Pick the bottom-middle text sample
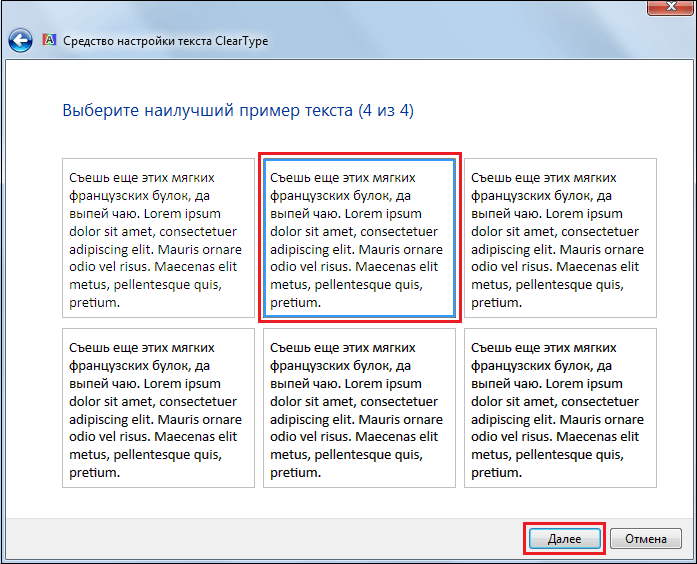The width and height of the screenshot is (697, 564). tap(359, 408)
